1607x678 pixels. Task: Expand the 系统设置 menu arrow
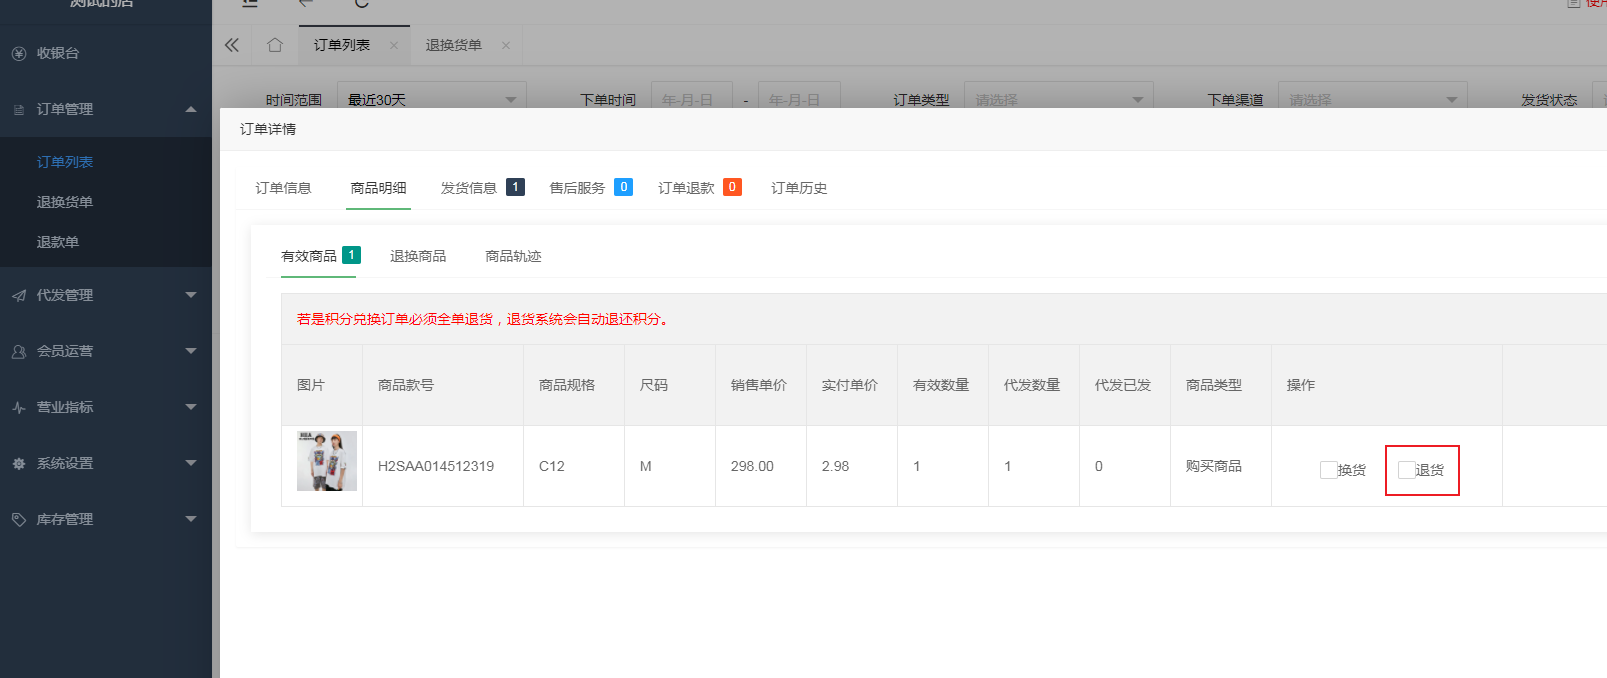pyautogui.click(x=191, y=463)
